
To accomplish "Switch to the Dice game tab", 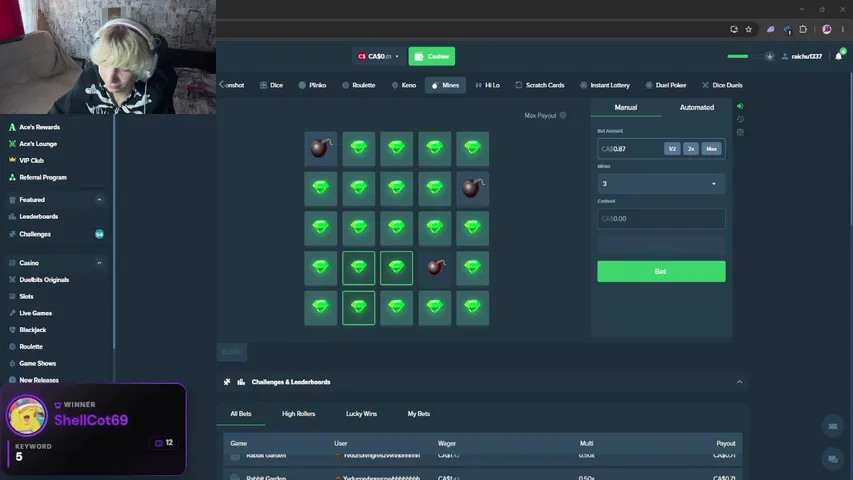I will (271, 85).
